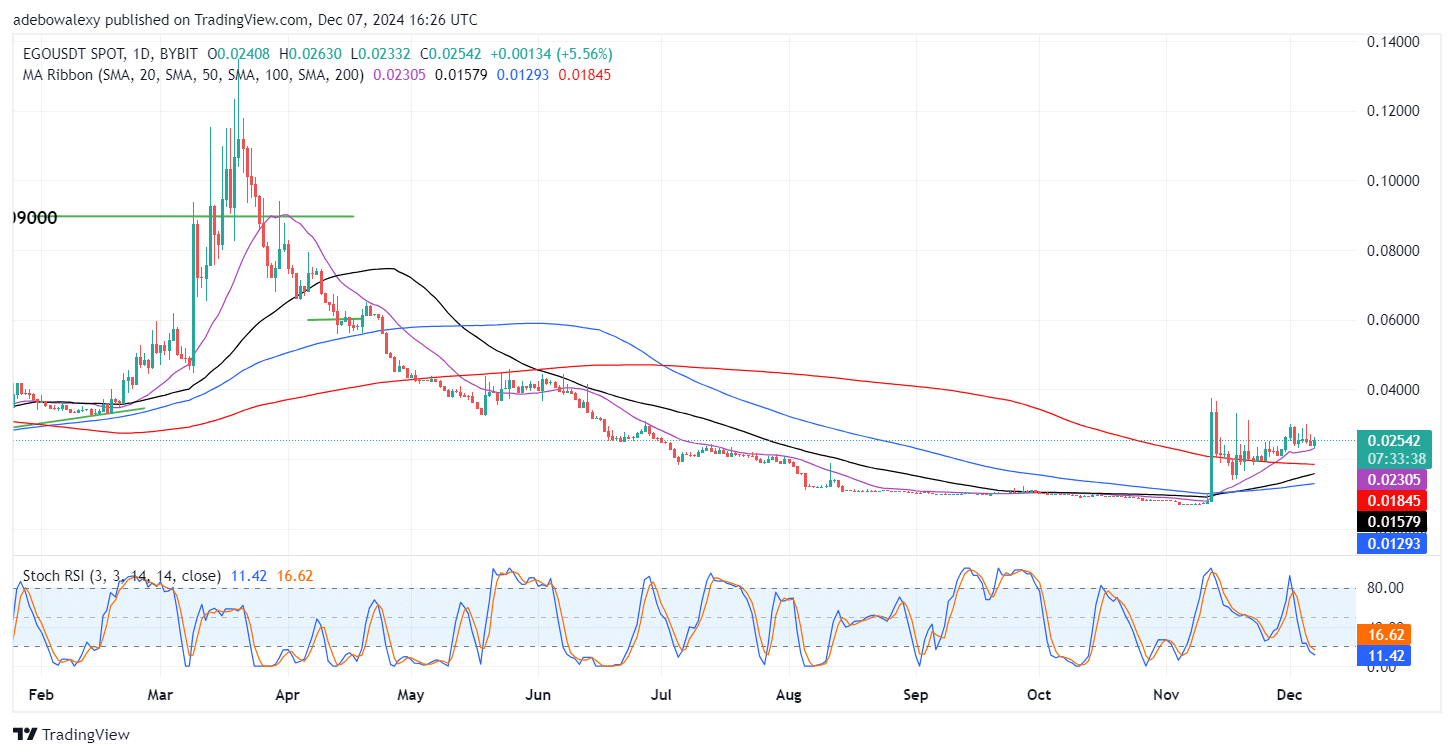The width and height of the screenshot is (1454, 756).
Task: Click the 0.06000 price scale label
Action: tap(1394, 320)
